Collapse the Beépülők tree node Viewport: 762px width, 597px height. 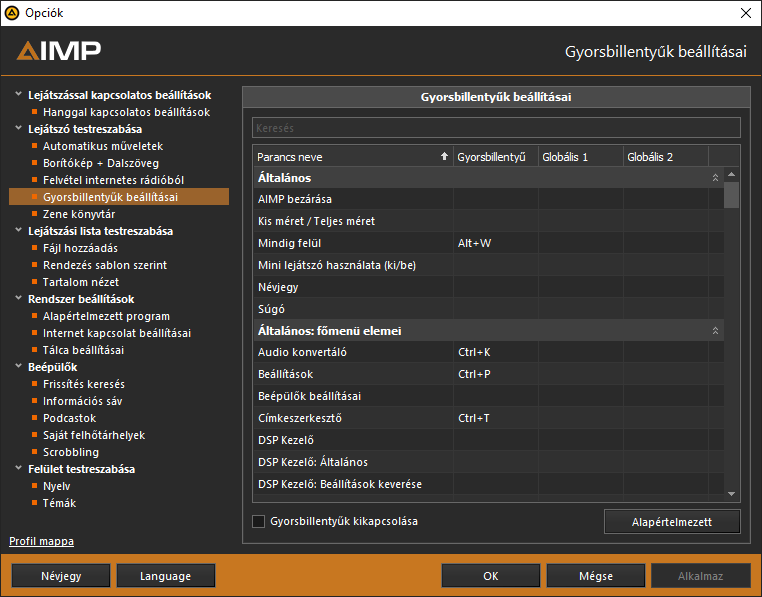[x=18, y=367]
